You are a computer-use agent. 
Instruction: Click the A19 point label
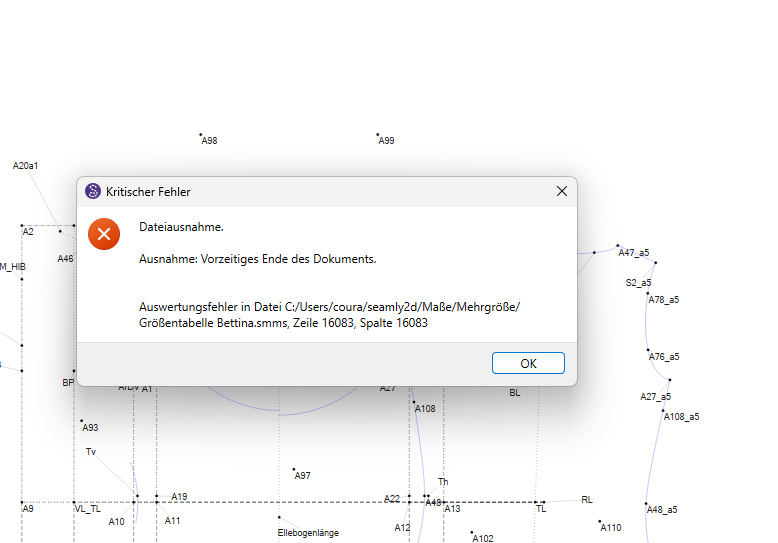tap(179, 496)
